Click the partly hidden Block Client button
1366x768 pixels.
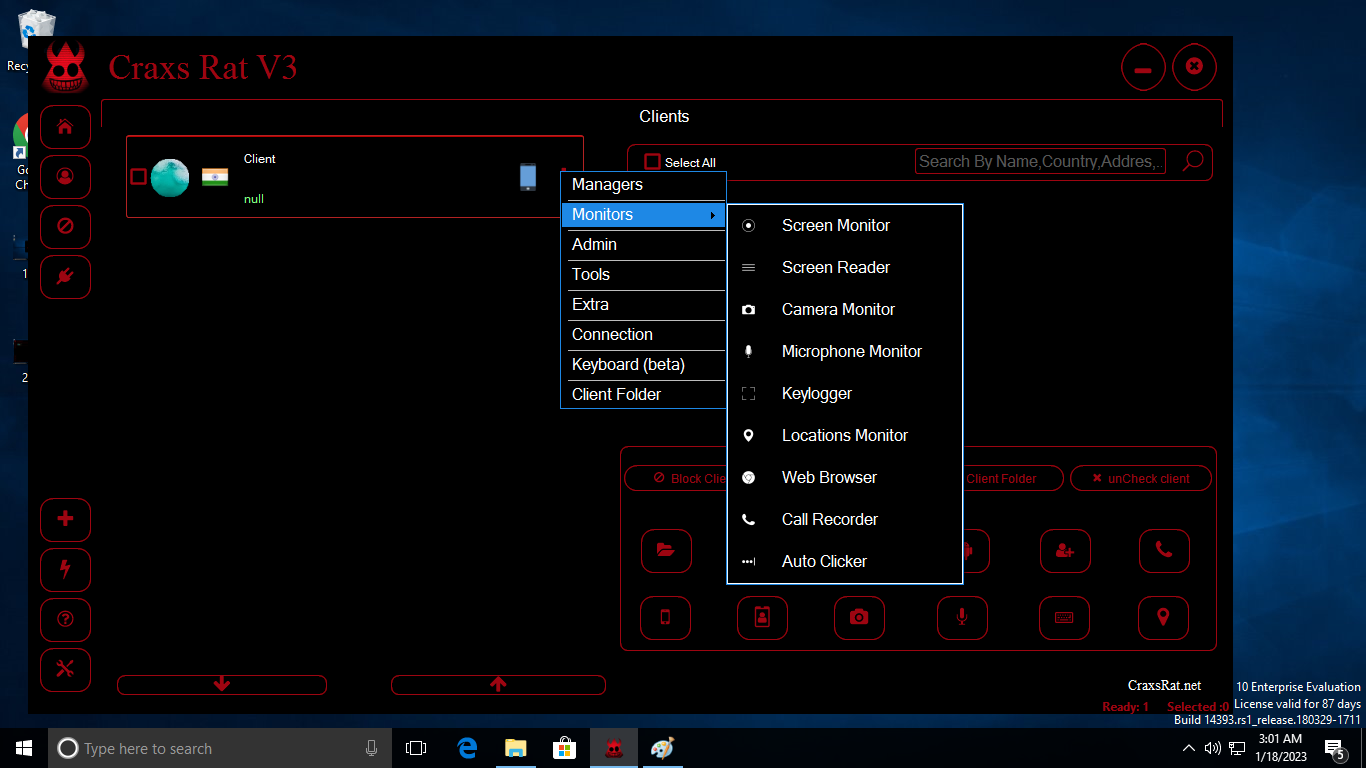pyautogui.click(x=676, y=478)
